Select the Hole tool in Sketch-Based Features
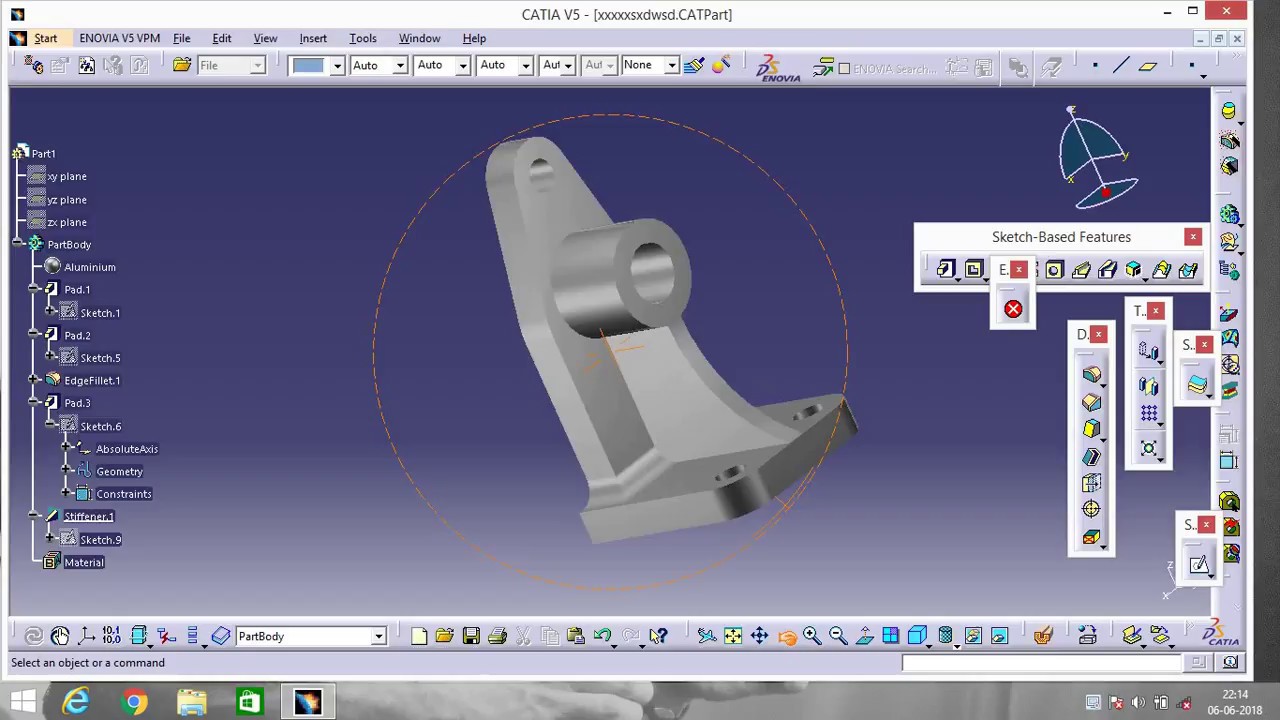Screen dimensions: 1280x720 [1054, 269]
